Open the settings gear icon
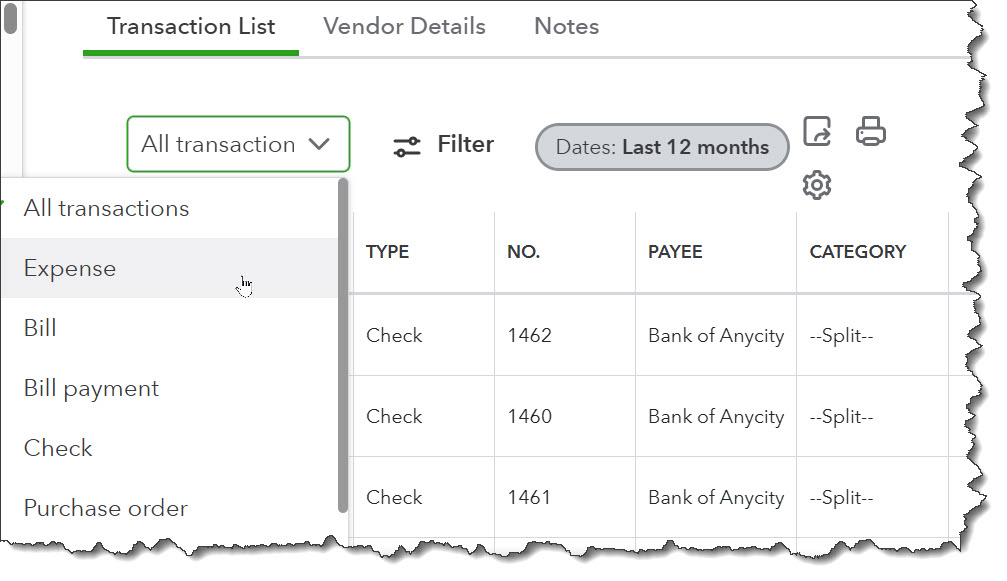1007x581 pixels. pyautogui.click(x=817, y=185)
